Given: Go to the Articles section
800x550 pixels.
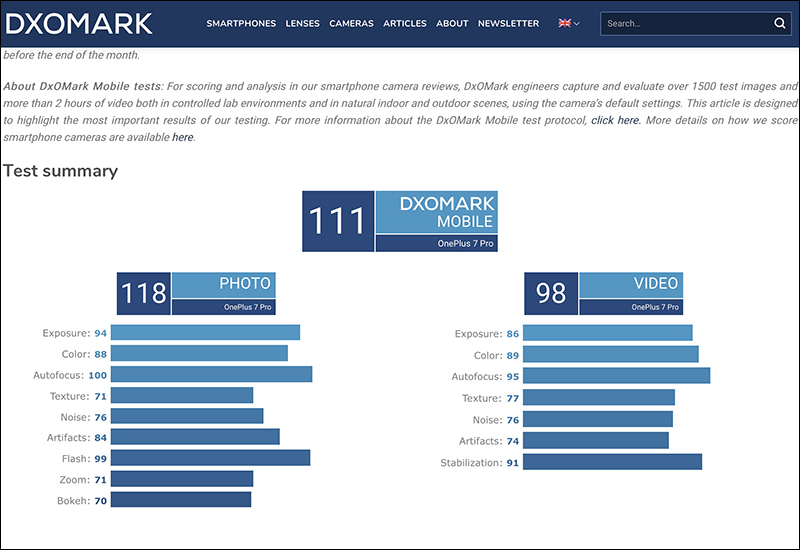Looking at the screenshot, I should (x=405, y=23).
